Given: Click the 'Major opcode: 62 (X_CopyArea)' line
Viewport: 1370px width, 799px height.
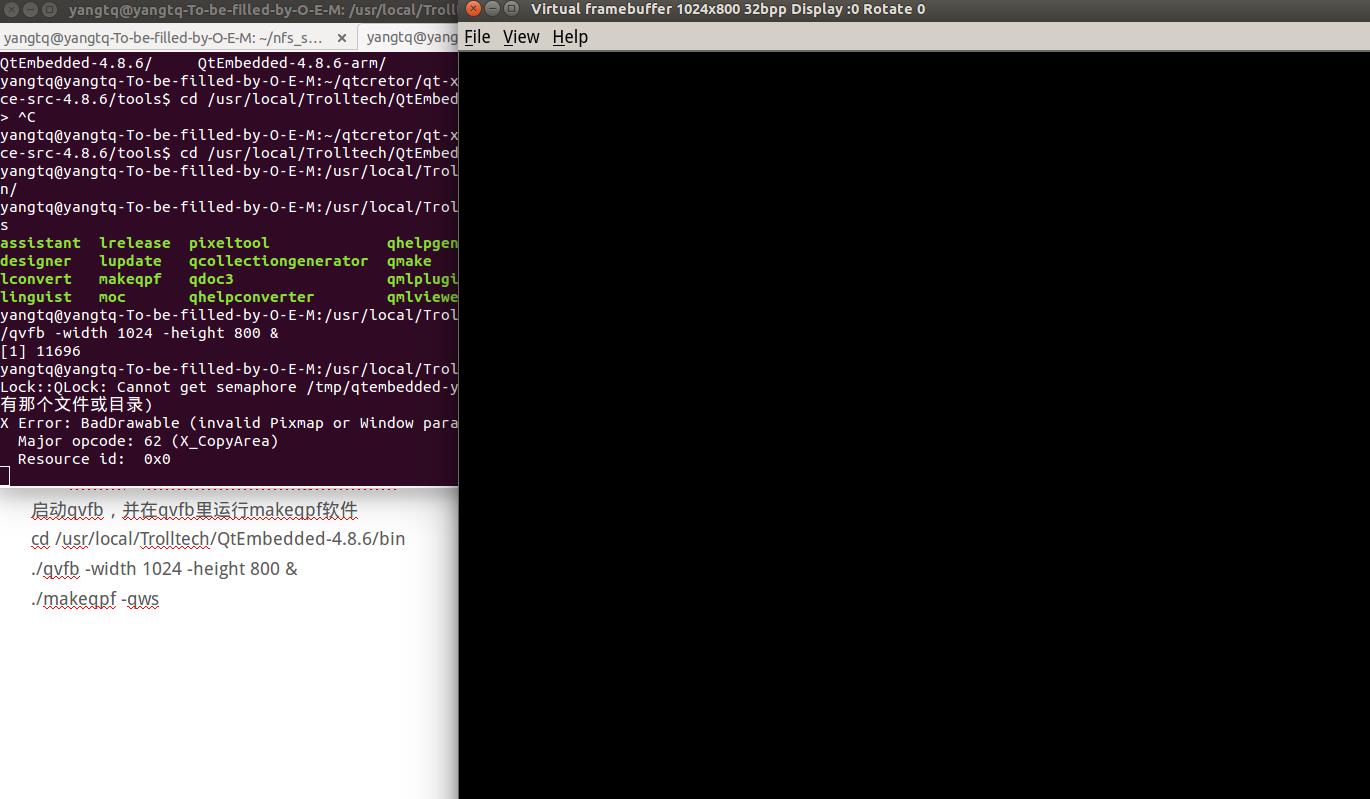Looking at the screenshot, I should coord(148,441).
